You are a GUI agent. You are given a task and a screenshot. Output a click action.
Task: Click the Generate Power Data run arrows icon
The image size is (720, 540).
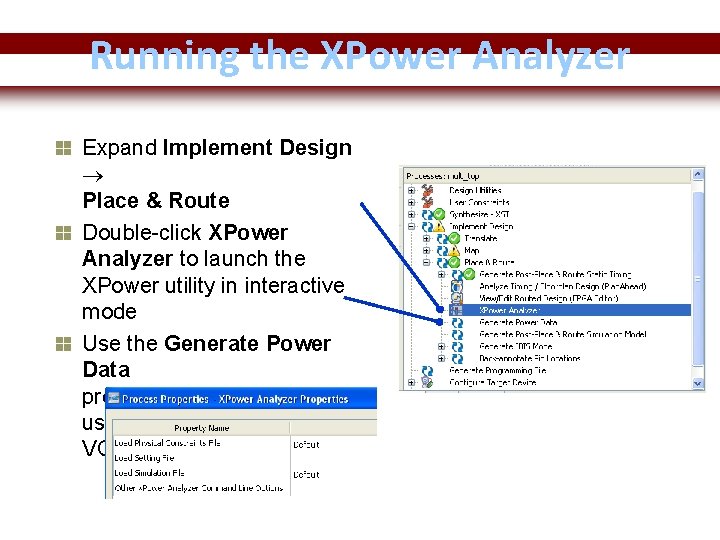click(x=457, y=322)
